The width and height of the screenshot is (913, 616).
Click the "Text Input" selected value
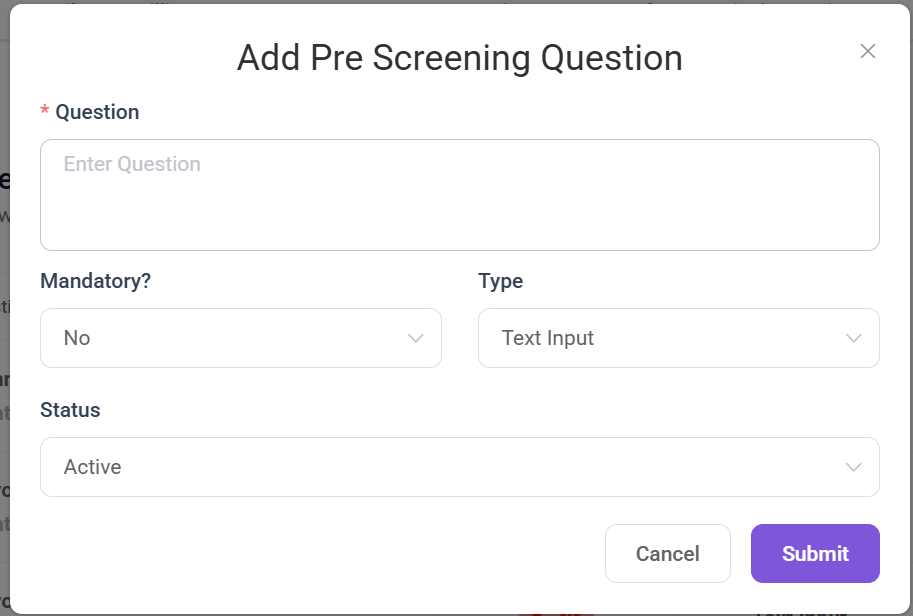pyautogui.click(x=548, y=338)
